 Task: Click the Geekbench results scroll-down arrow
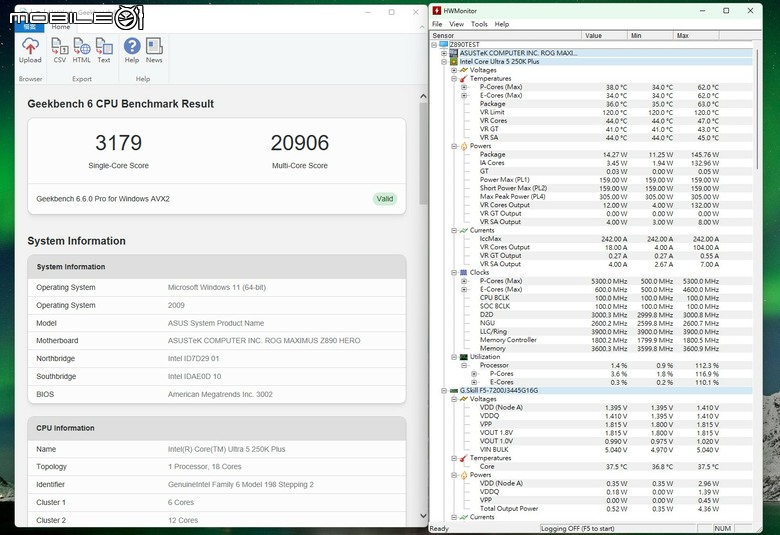coord(423,516)
